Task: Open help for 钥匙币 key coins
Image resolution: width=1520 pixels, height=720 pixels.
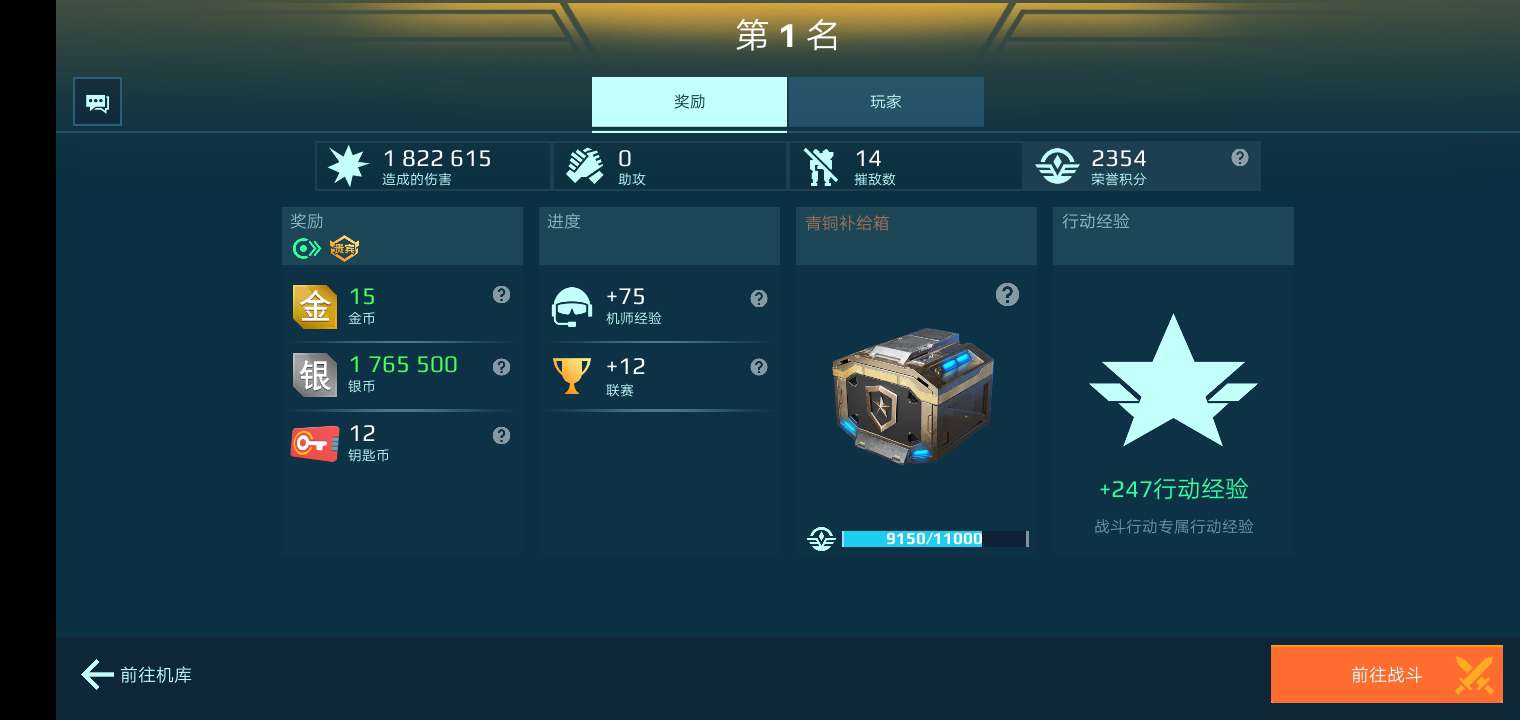Action: pos(502,435)
